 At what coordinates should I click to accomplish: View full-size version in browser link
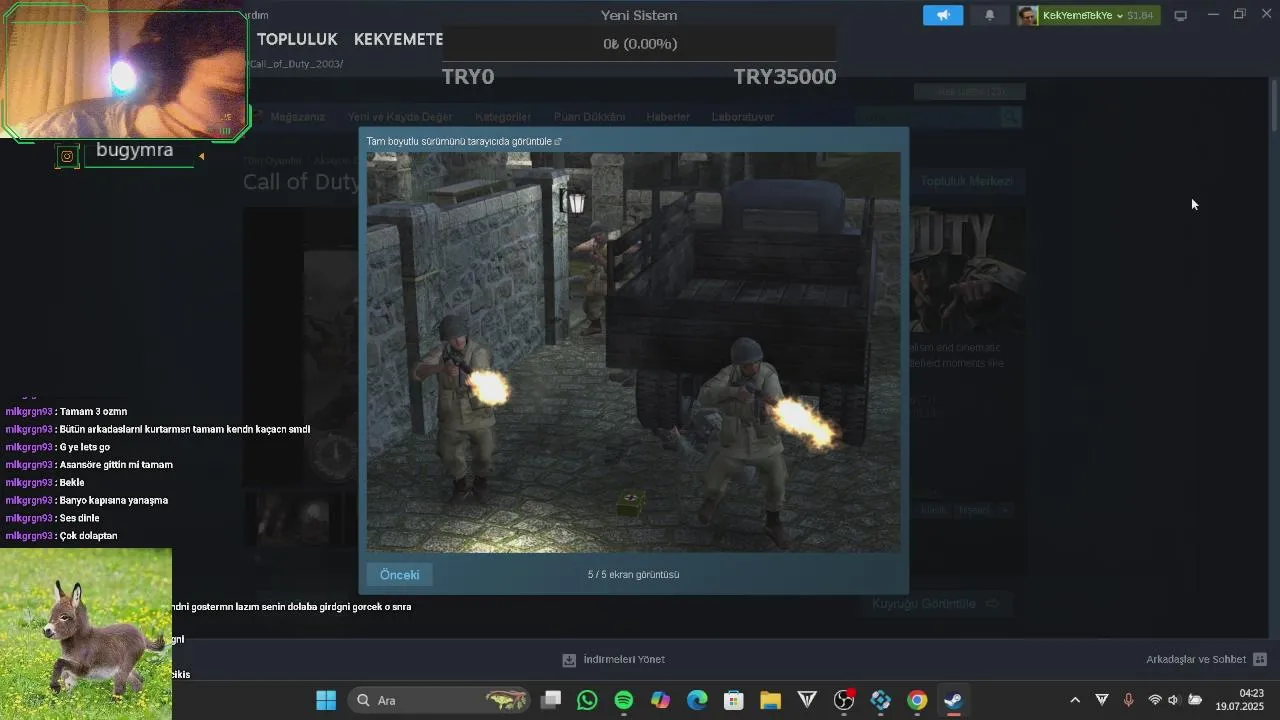tap(464, 141)
